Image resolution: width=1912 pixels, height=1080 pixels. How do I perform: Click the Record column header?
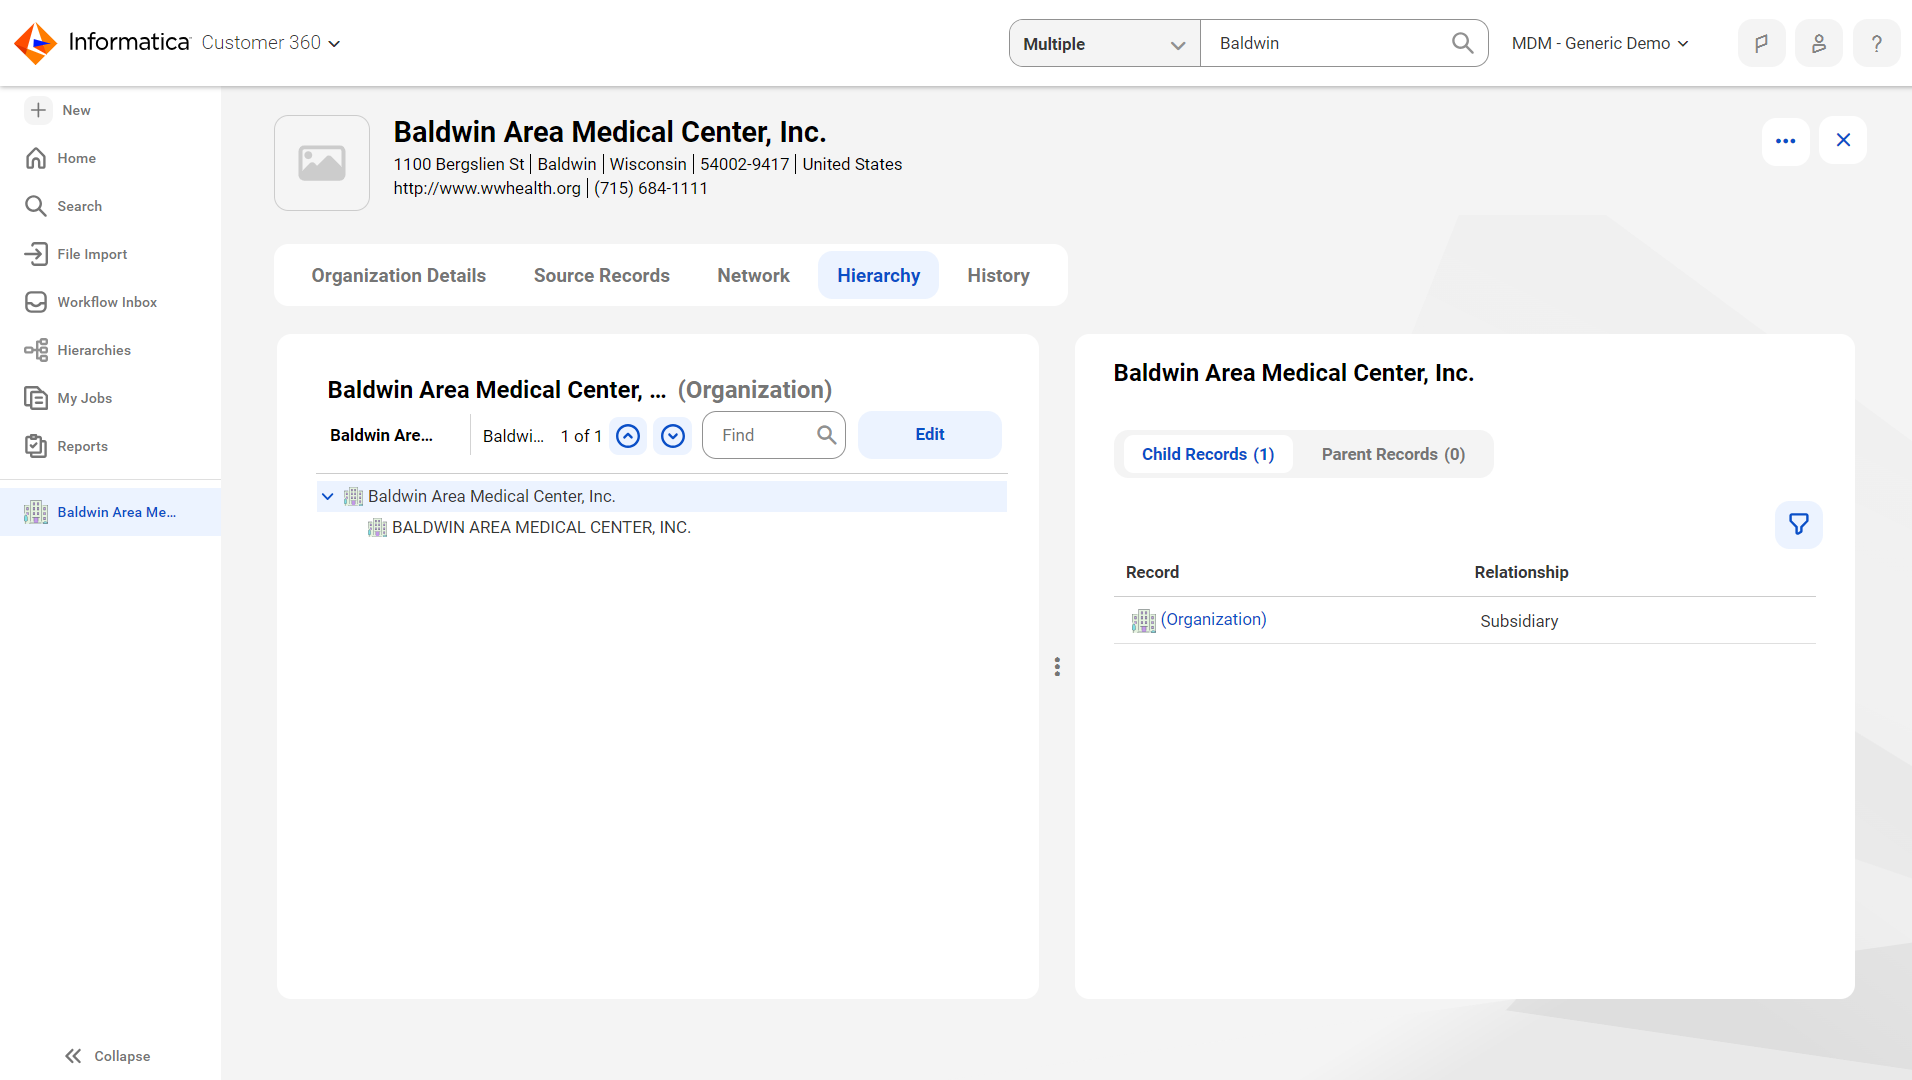click(1152, 572)
